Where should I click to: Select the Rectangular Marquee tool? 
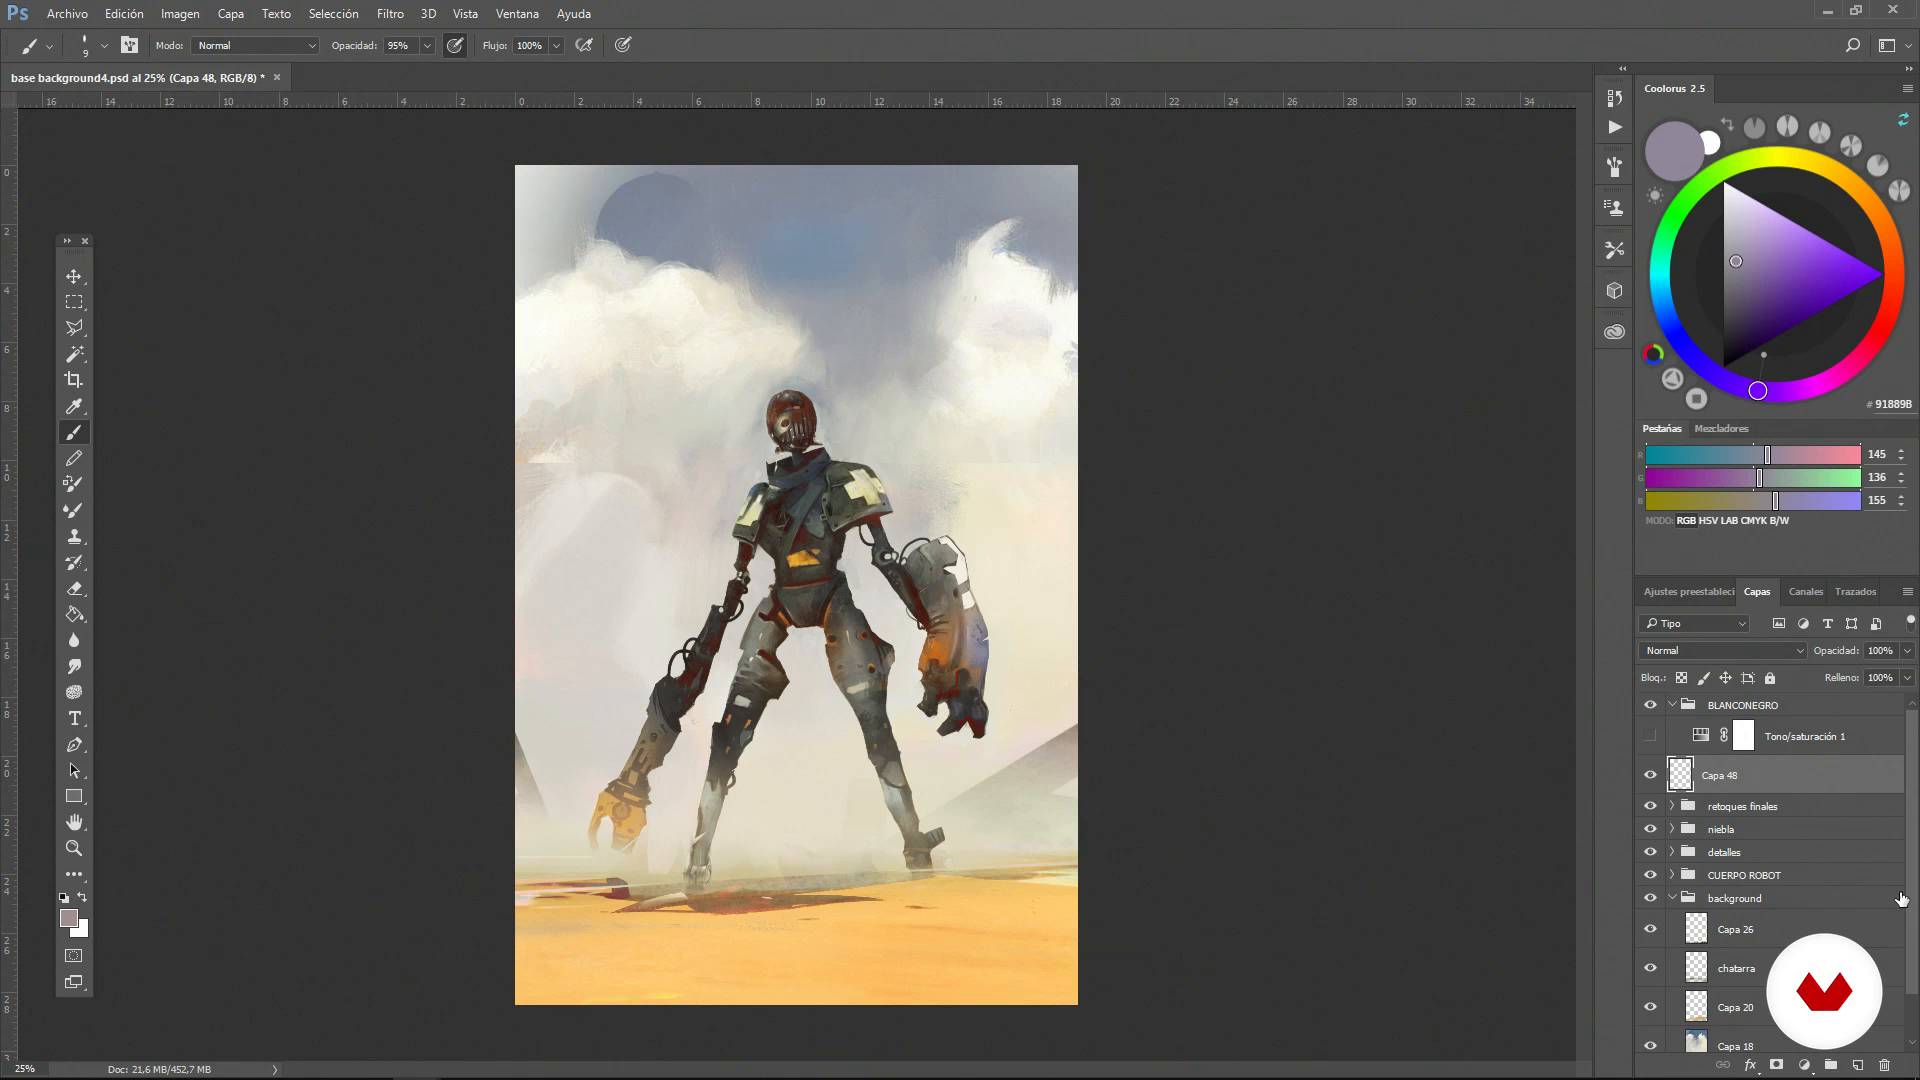pos(74,302)
